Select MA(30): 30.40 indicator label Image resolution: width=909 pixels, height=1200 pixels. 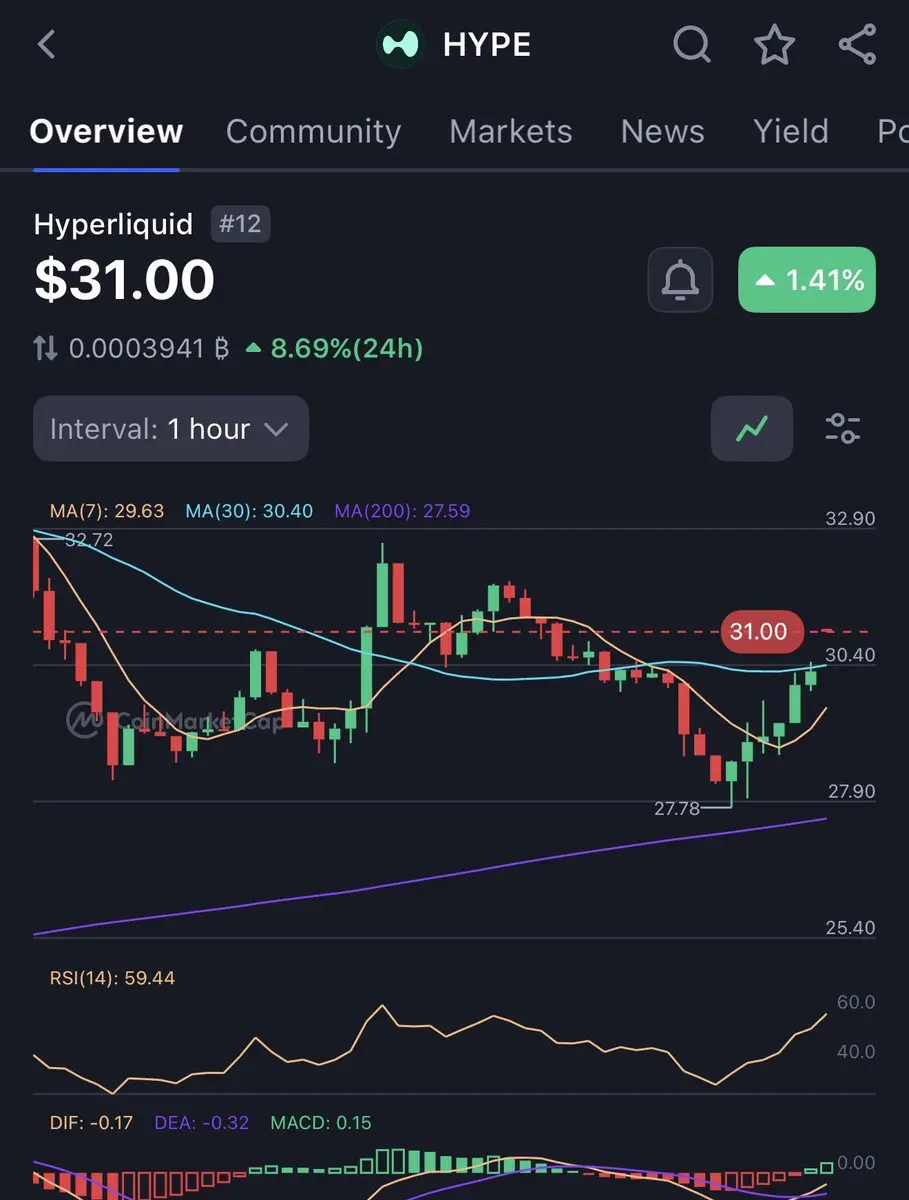click(249, 511)
